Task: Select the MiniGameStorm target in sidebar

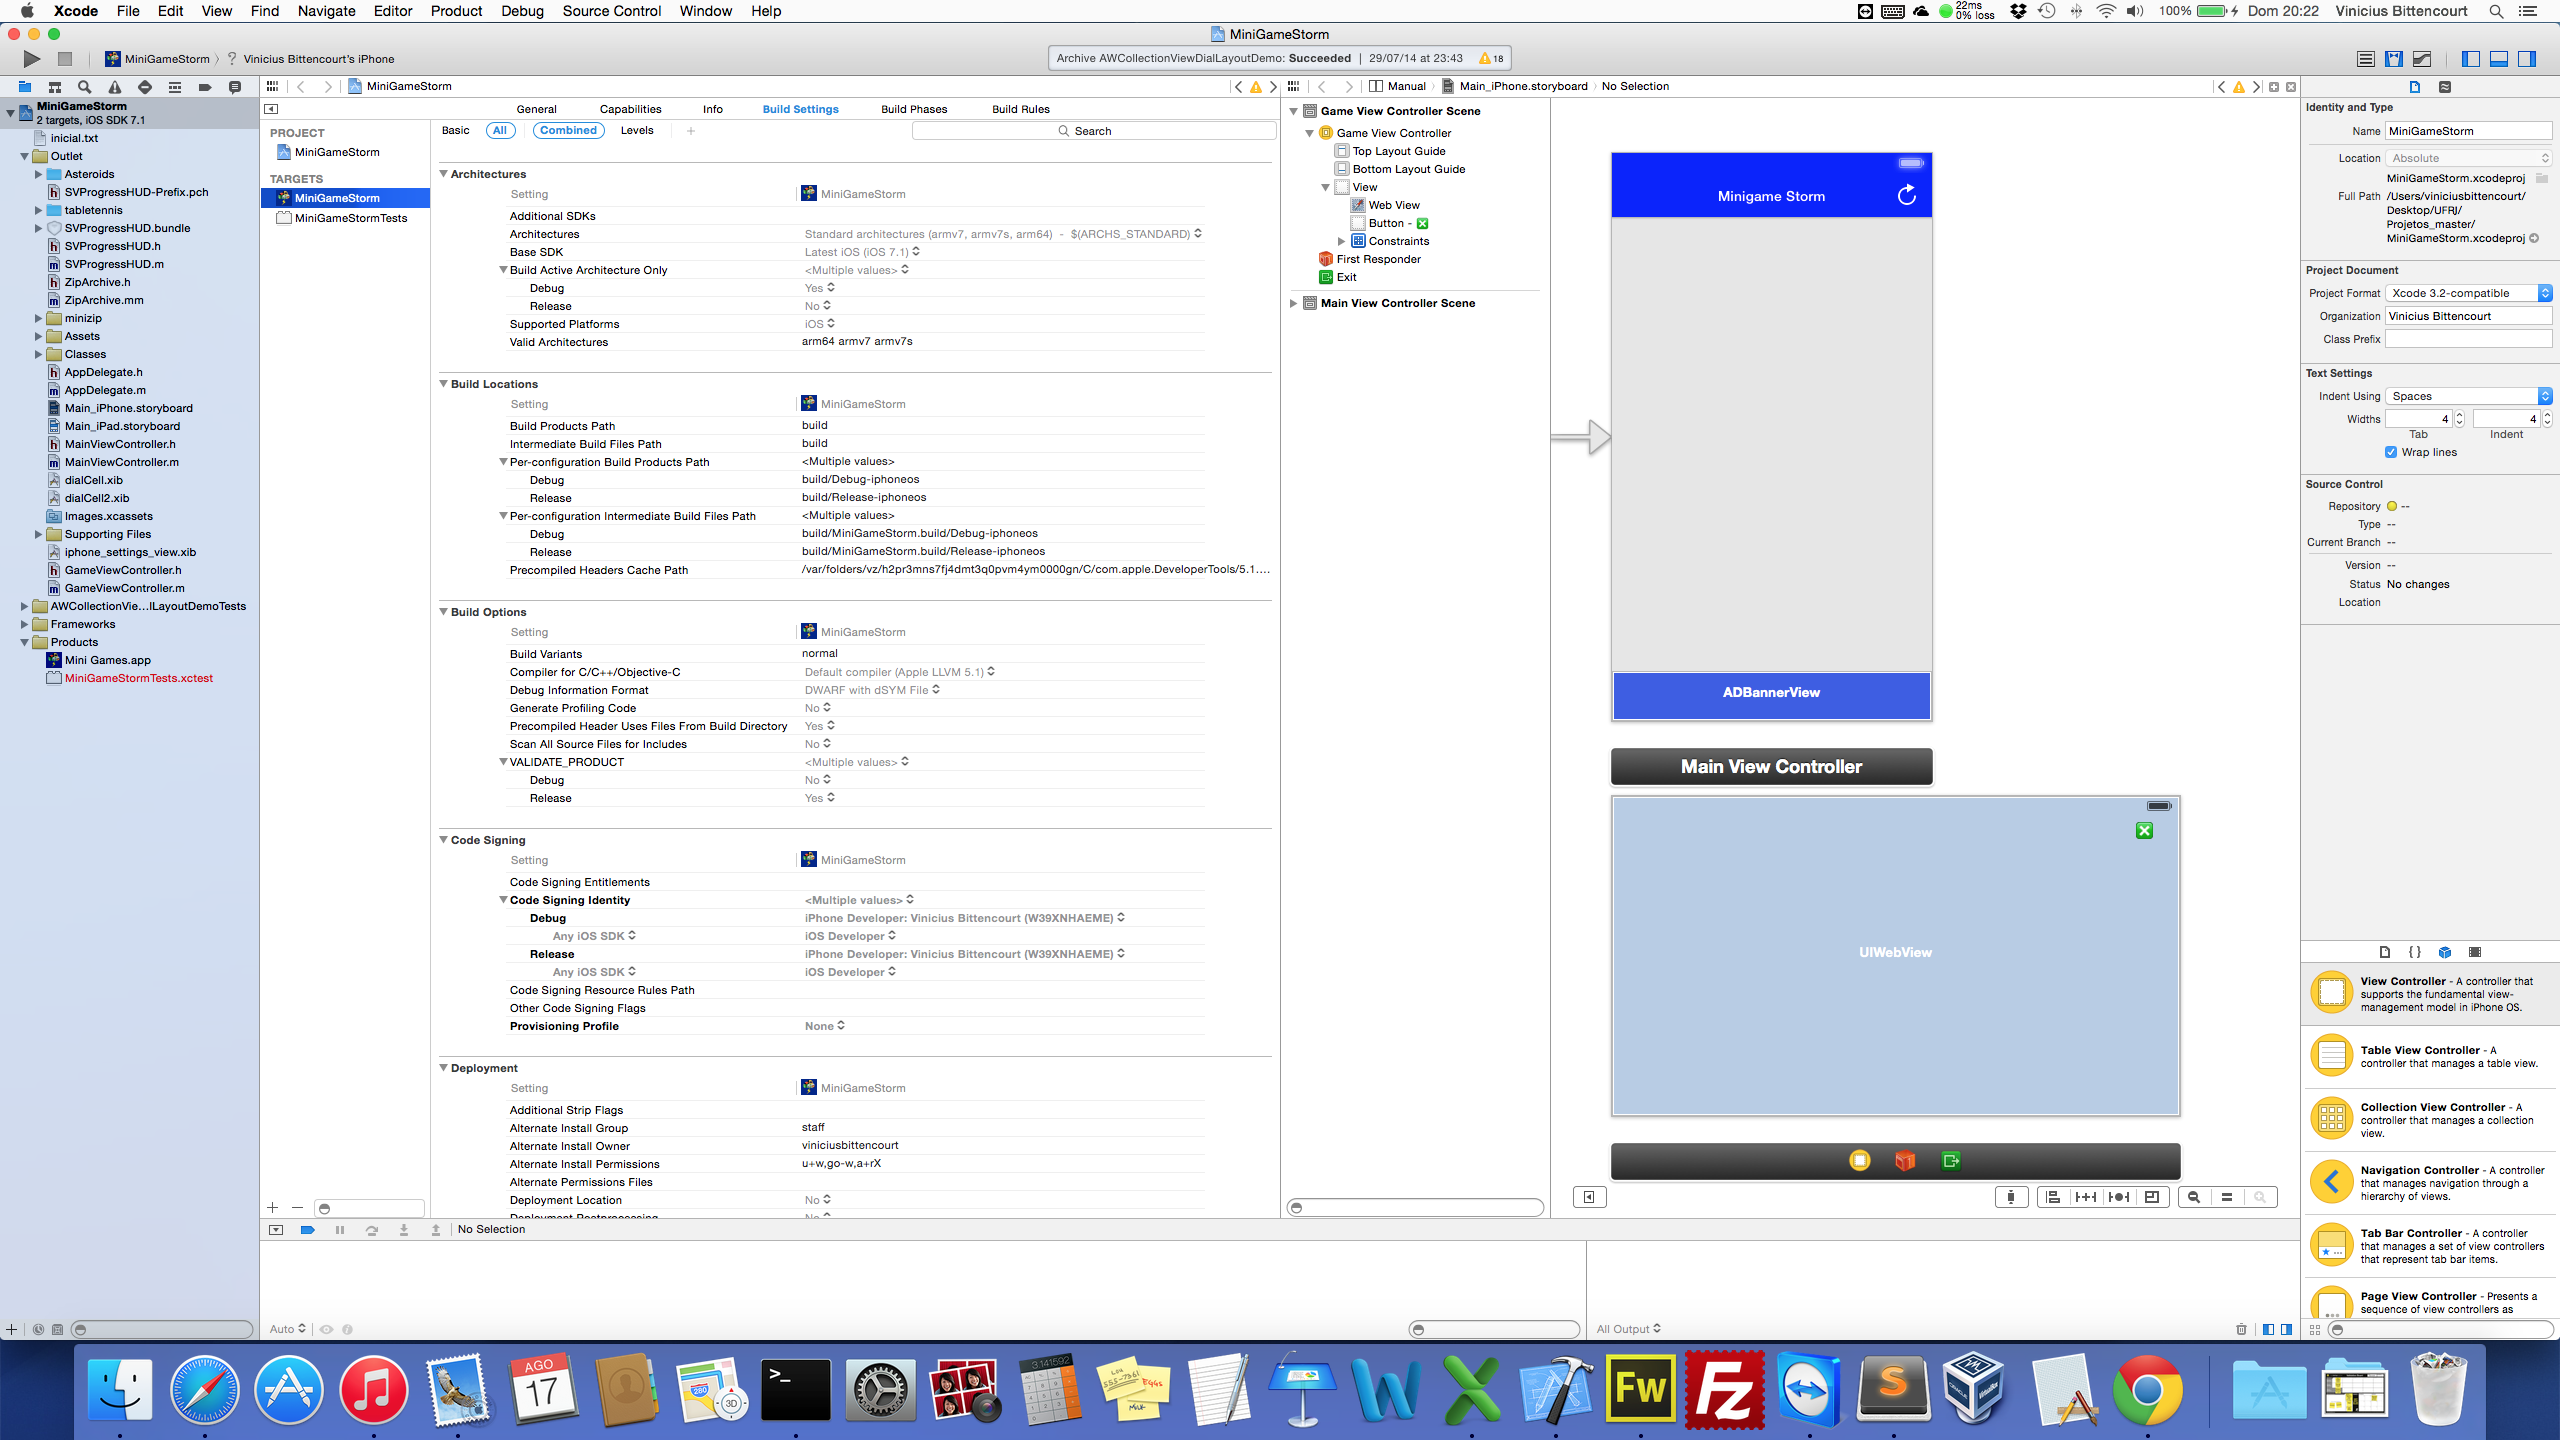Action: point(336,197)
